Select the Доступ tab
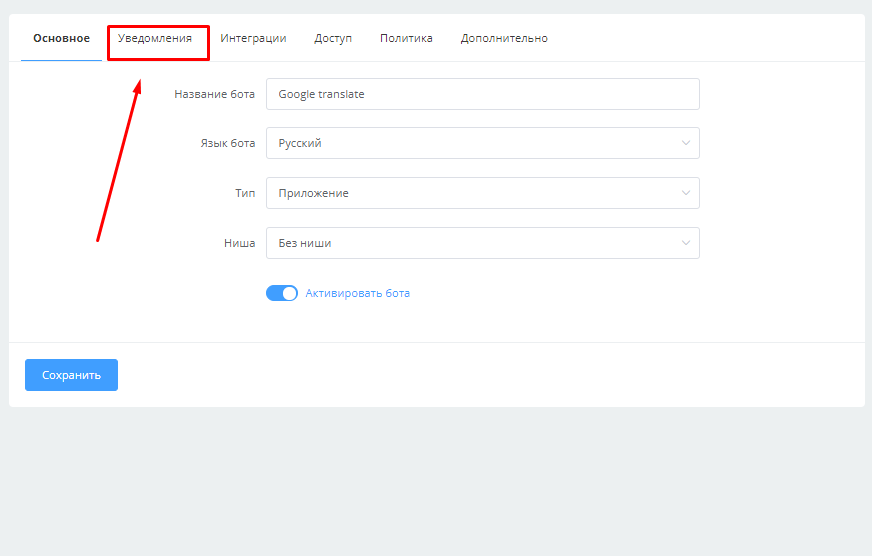 (x=333, y=39)
